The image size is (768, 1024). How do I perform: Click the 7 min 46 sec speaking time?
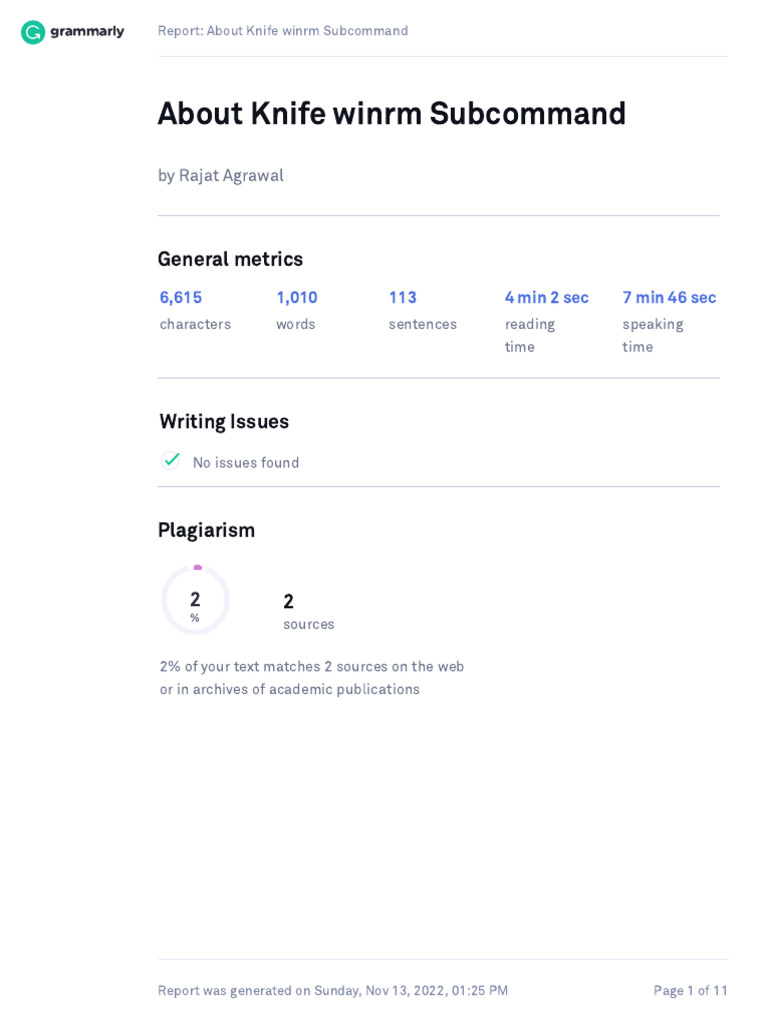(x=669, y=298)
